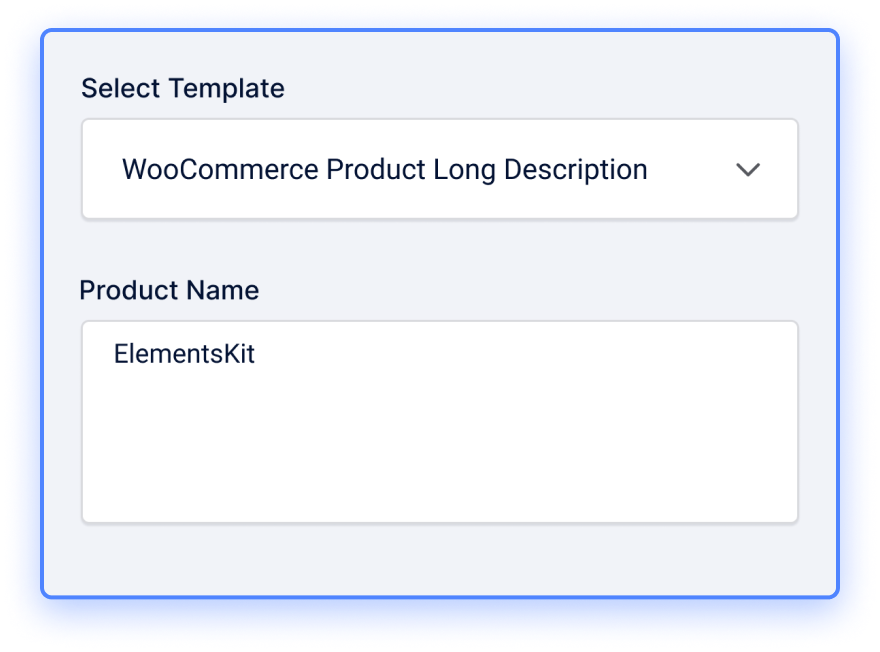Place cursor after ElementsKit text
880x652 pixels.
click(257, 354)
